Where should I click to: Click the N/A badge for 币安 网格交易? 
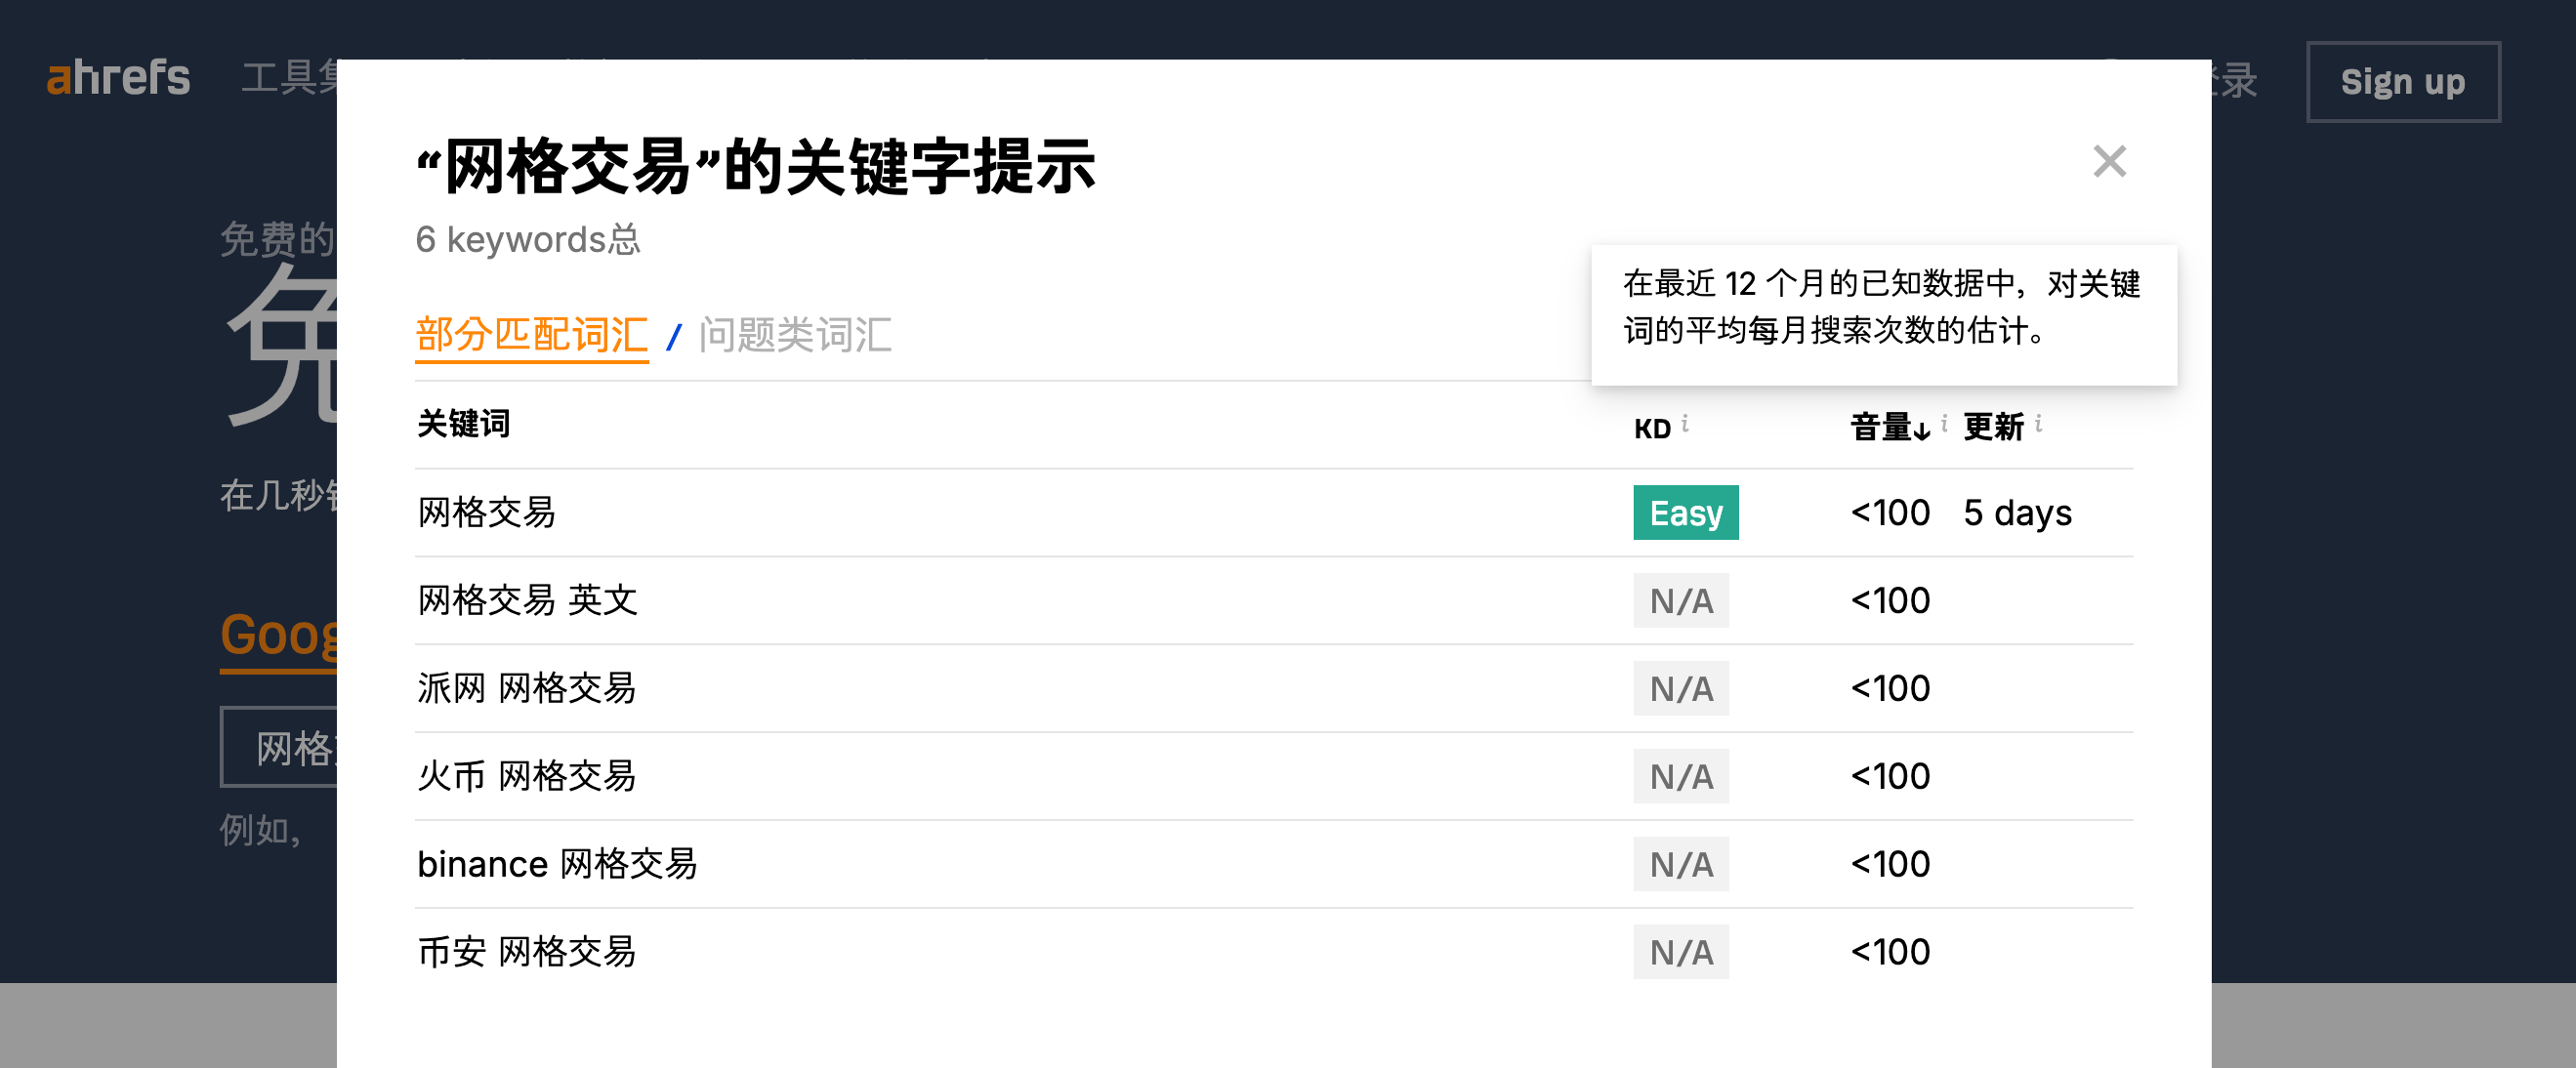[x=1681, y=953]
